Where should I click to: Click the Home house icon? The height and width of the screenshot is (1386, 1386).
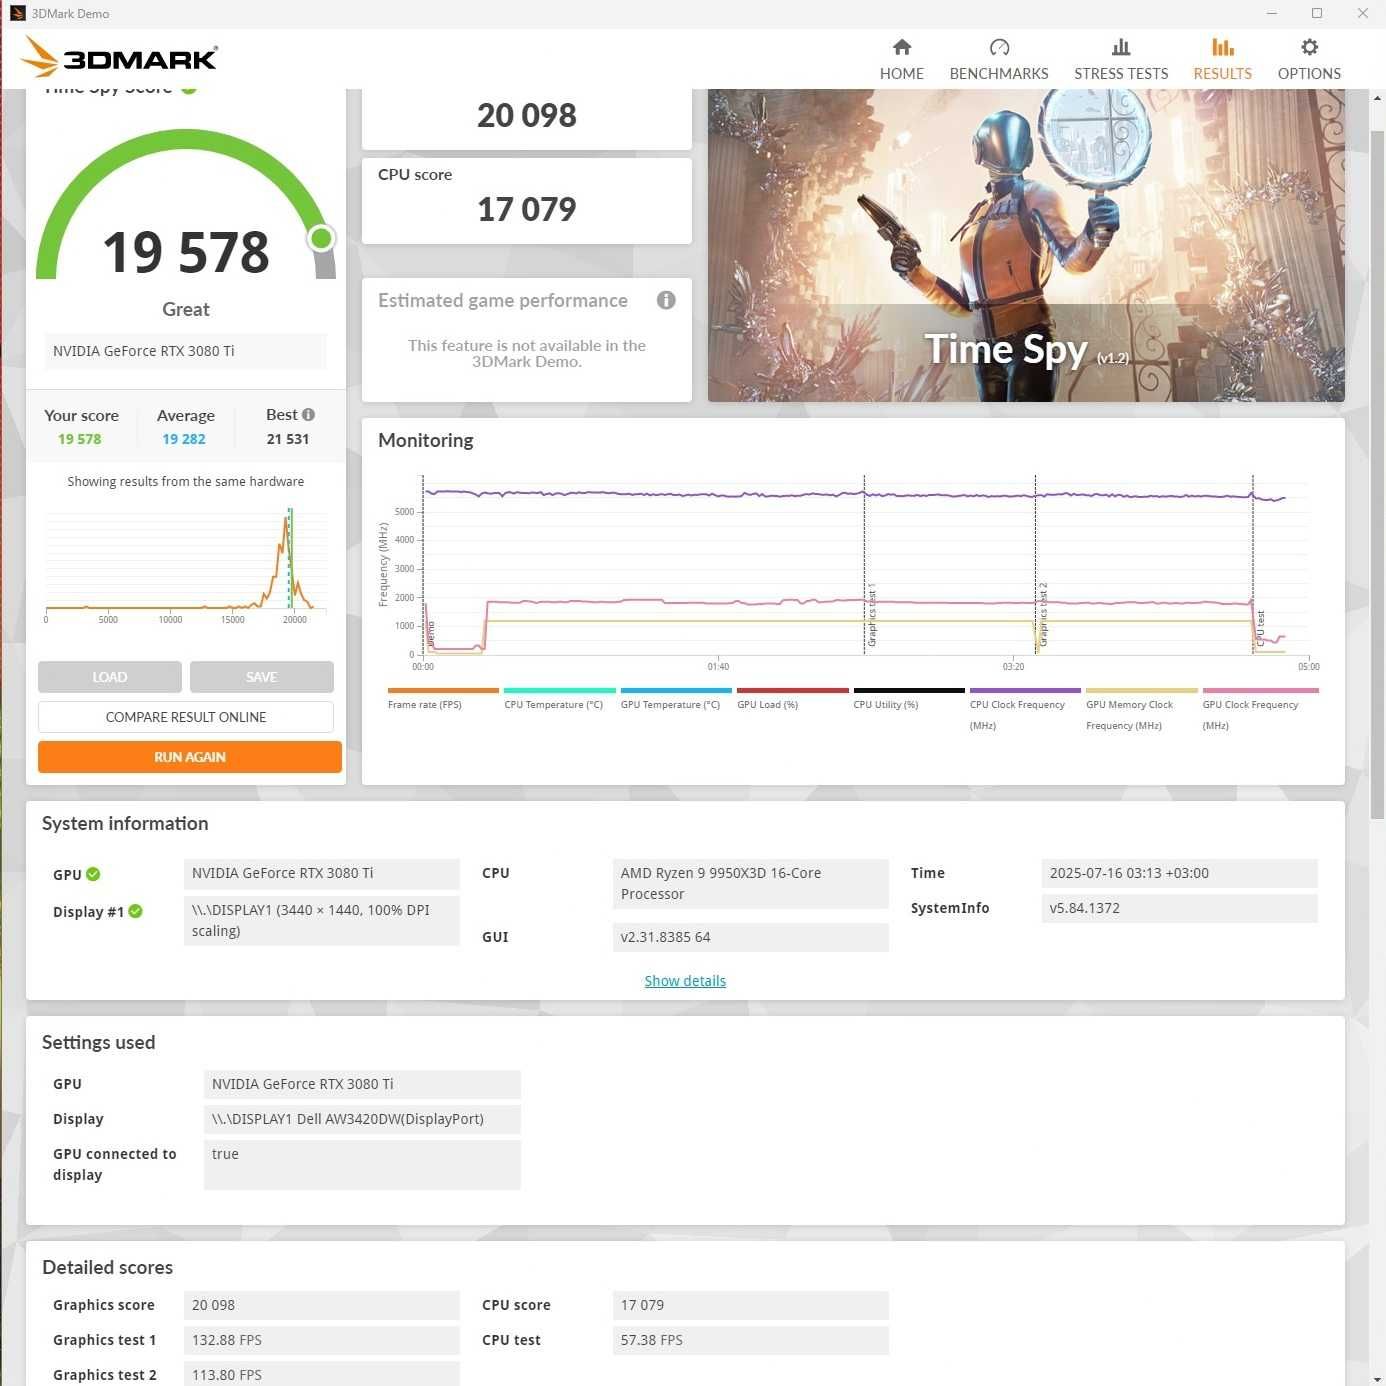click(x=901, y=47)
